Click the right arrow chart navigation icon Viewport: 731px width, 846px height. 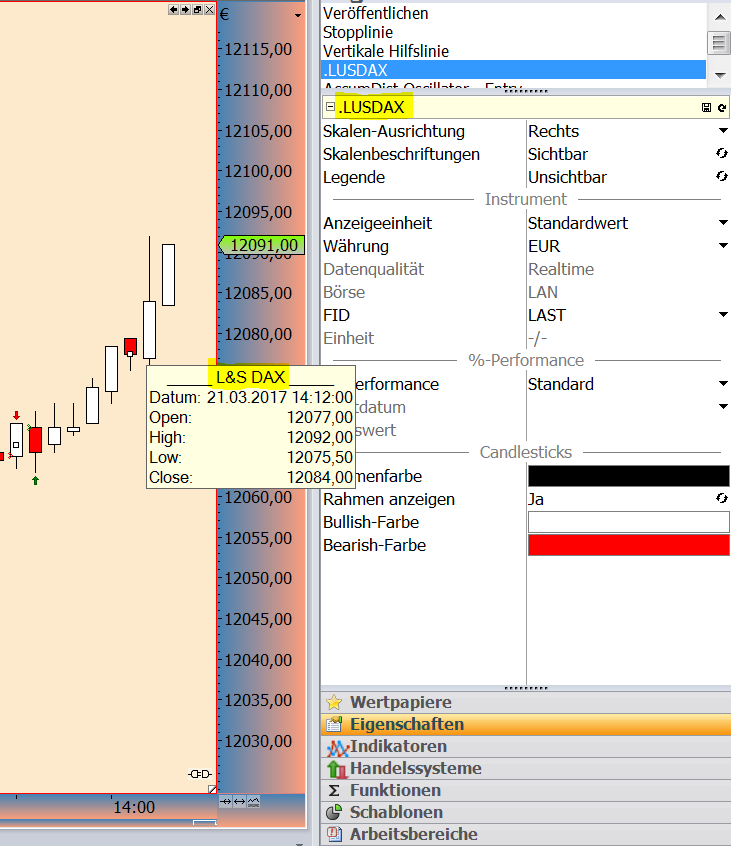pos(185,10)
